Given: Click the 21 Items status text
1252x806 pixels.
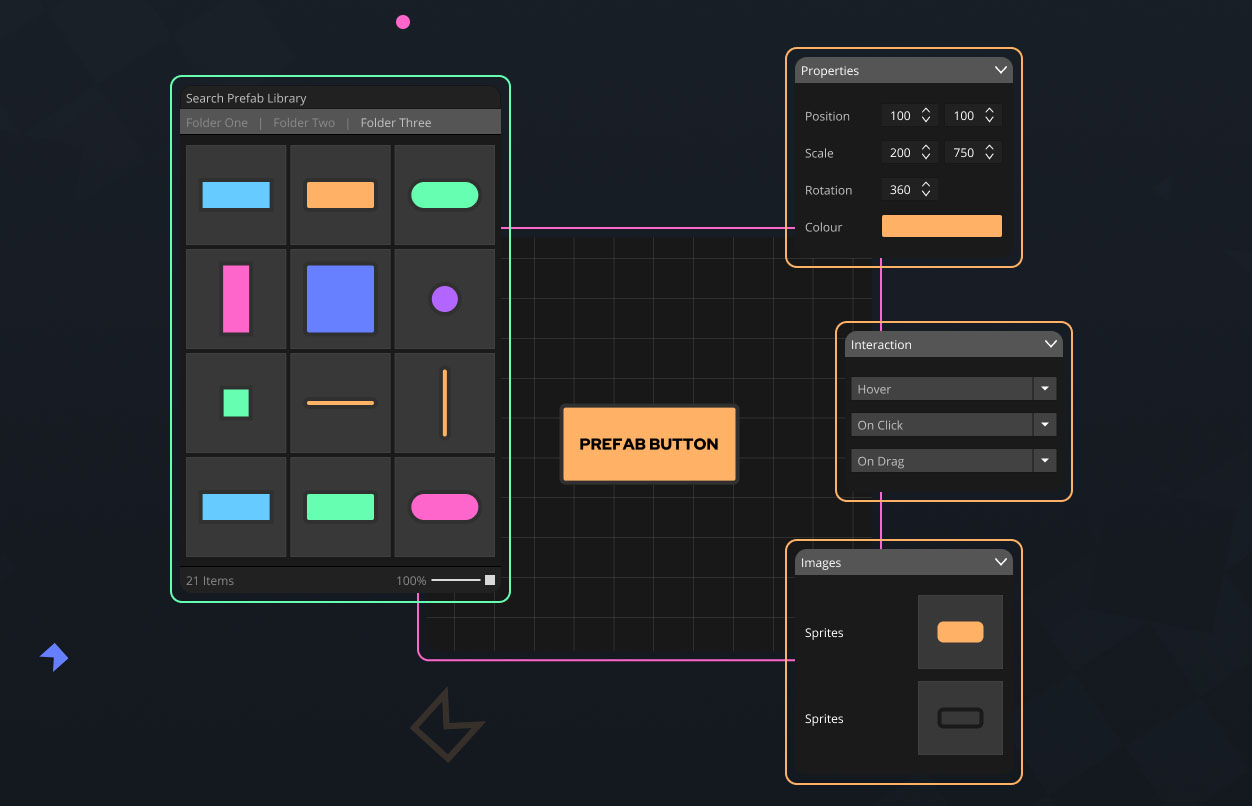Looking at the screenshot, I should (x=210, y=581).
